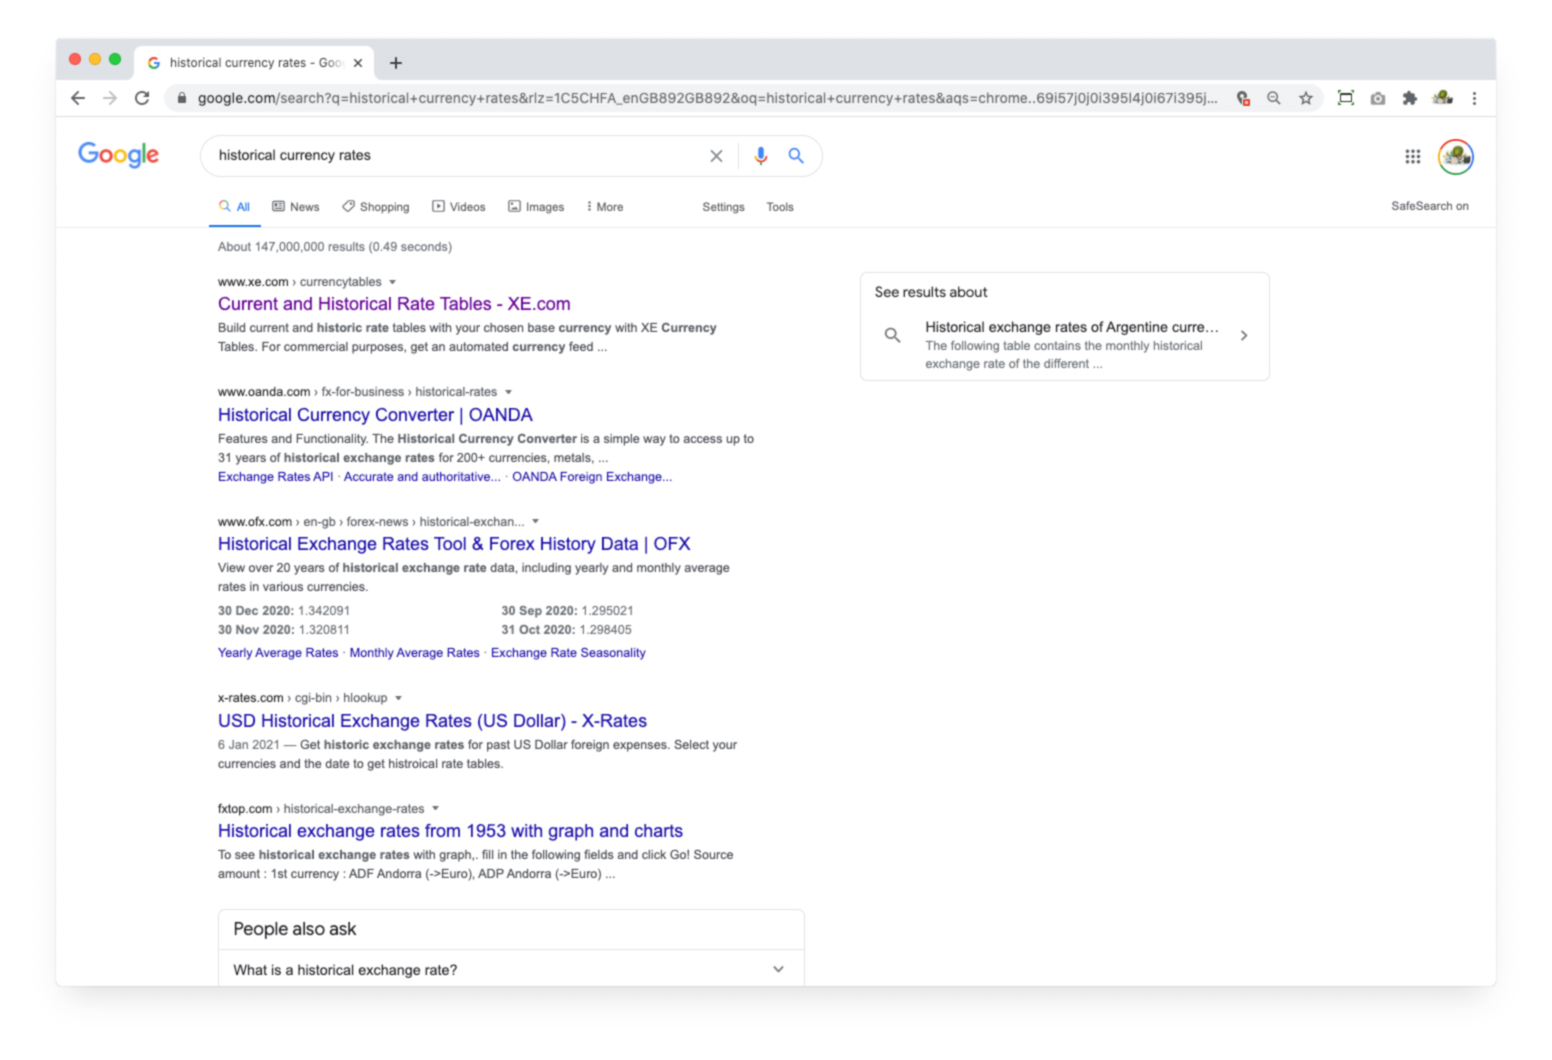Screen dimensions: 1552x1060
Task: Switch to the Images tab
Action: click(536, 207)
